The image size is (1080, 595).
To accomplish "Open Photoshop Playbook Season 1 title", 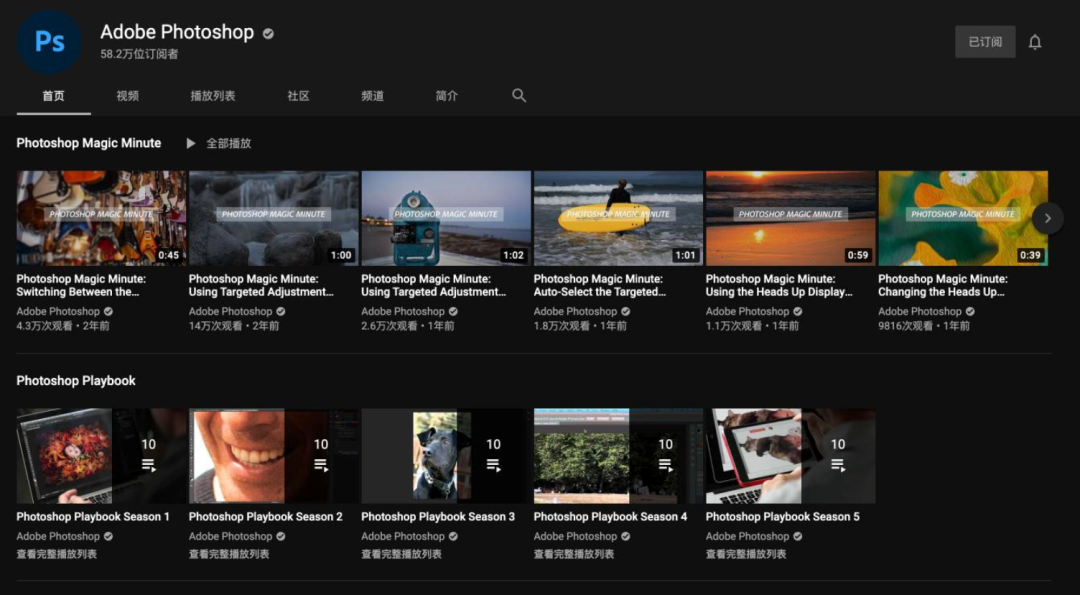I will pyautogui.click(x=93, y=516).
